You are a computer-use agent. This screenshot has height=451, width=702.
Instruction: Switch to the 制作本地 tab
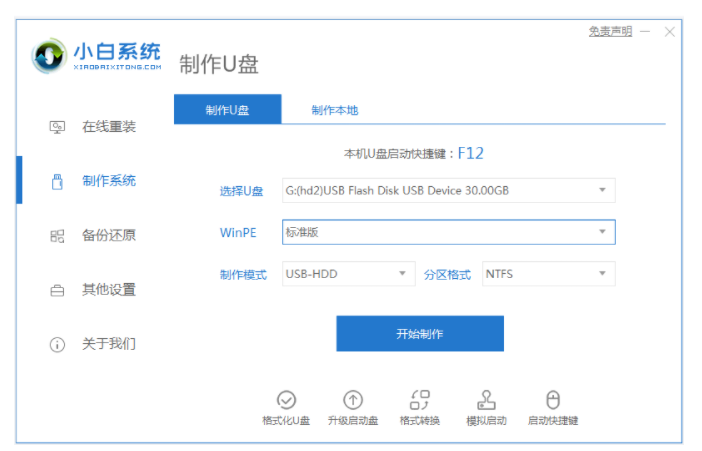335,110
